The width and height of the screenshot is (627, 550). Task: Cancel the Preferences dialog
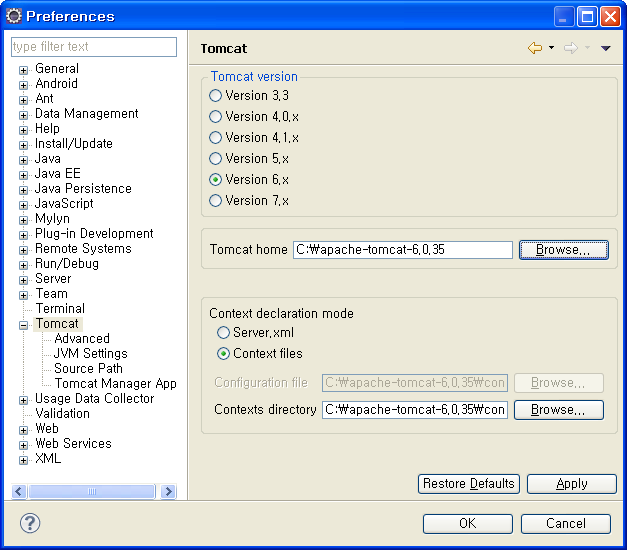coord(566,523)
